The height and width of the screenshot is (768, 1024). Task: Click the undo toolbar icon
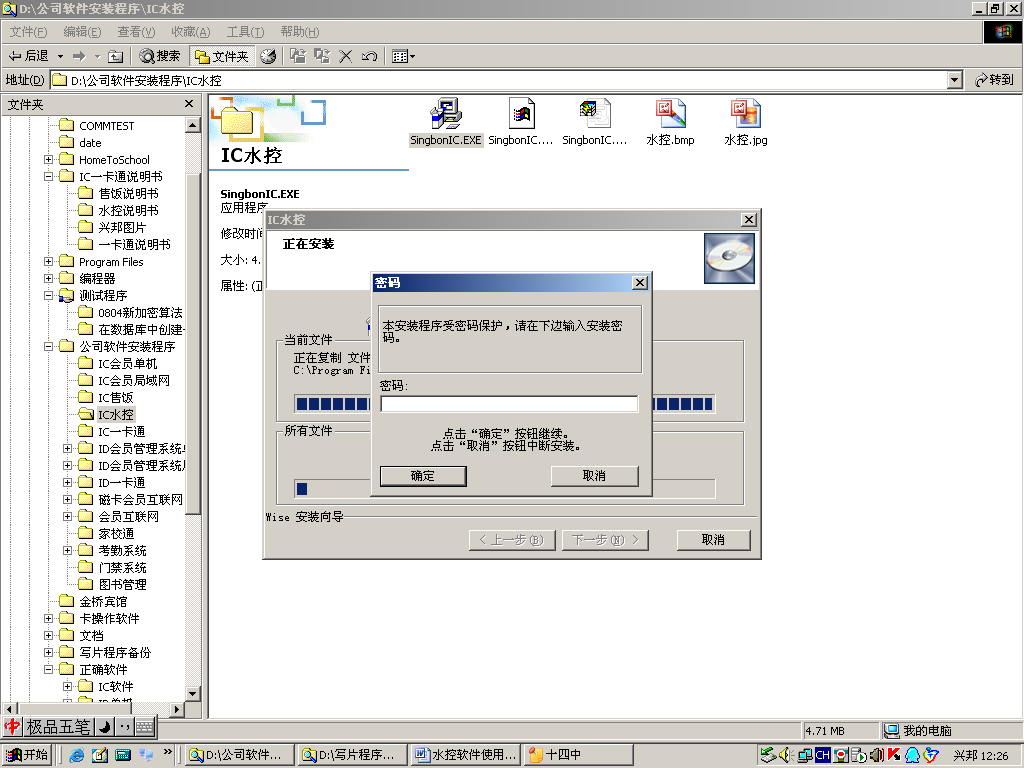coord(369,56)
